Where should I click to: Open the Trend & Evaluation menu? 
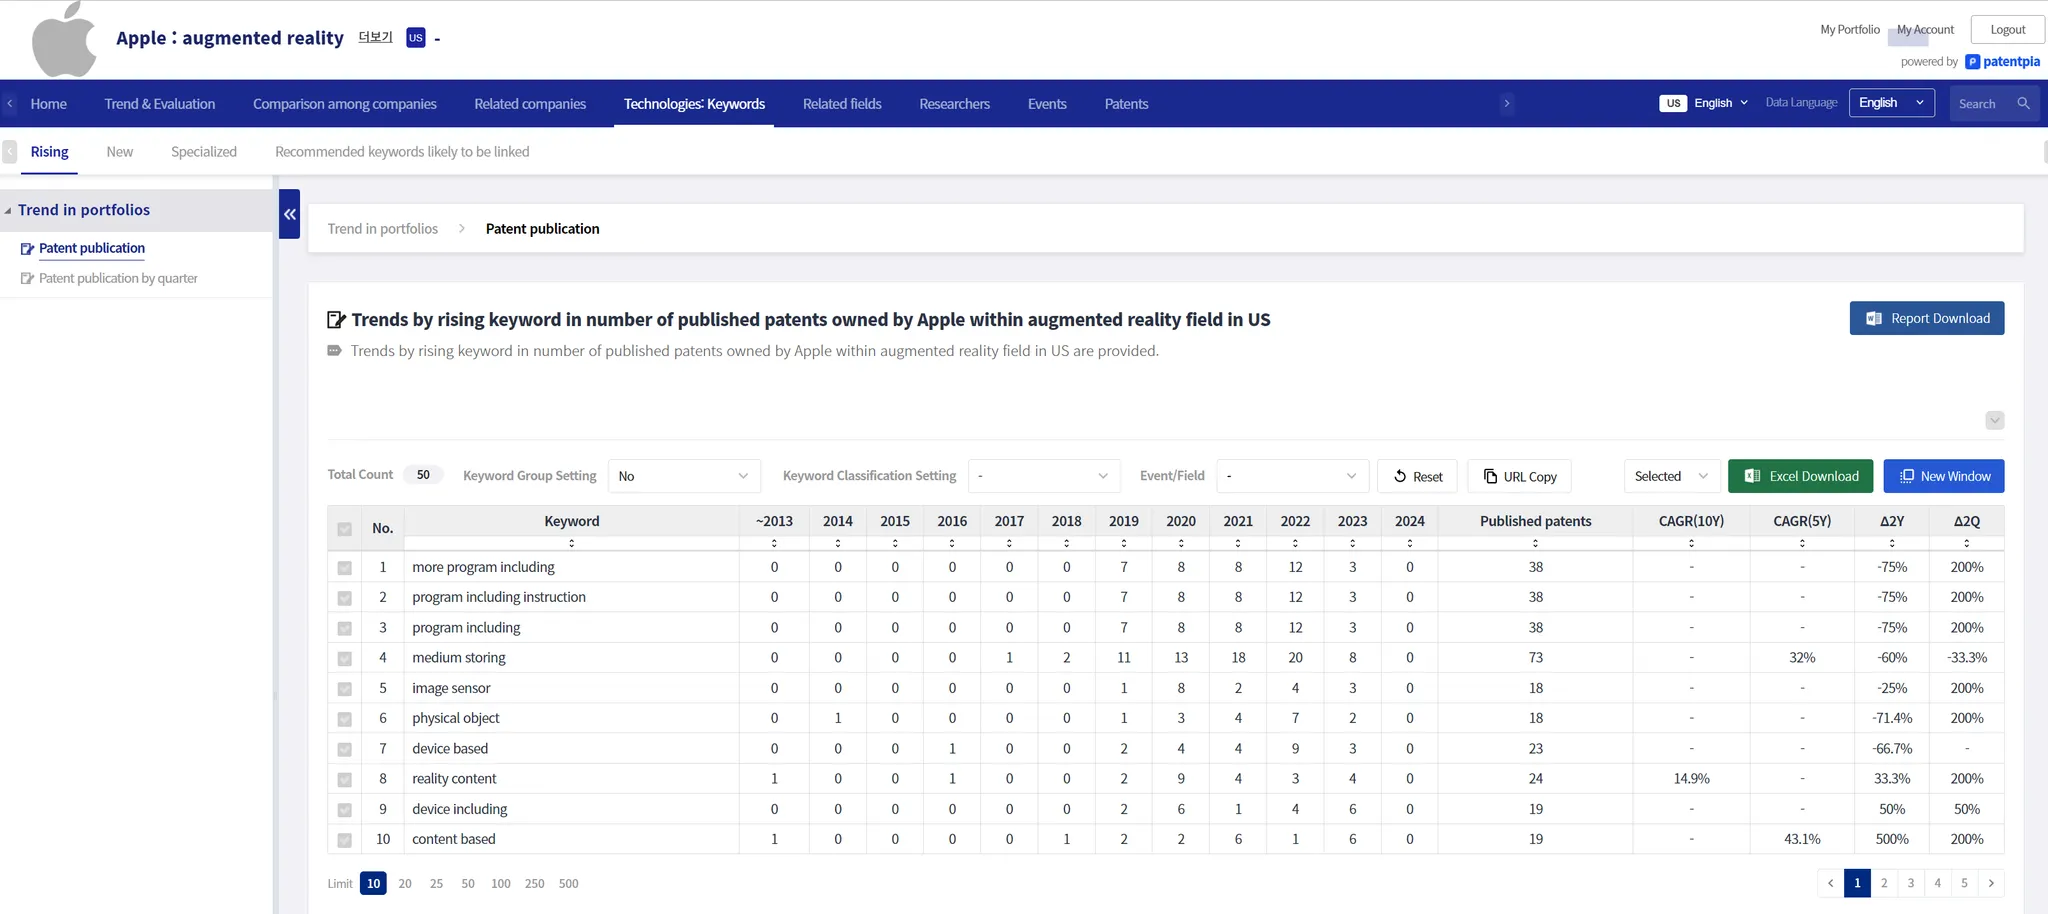point(160,103)
